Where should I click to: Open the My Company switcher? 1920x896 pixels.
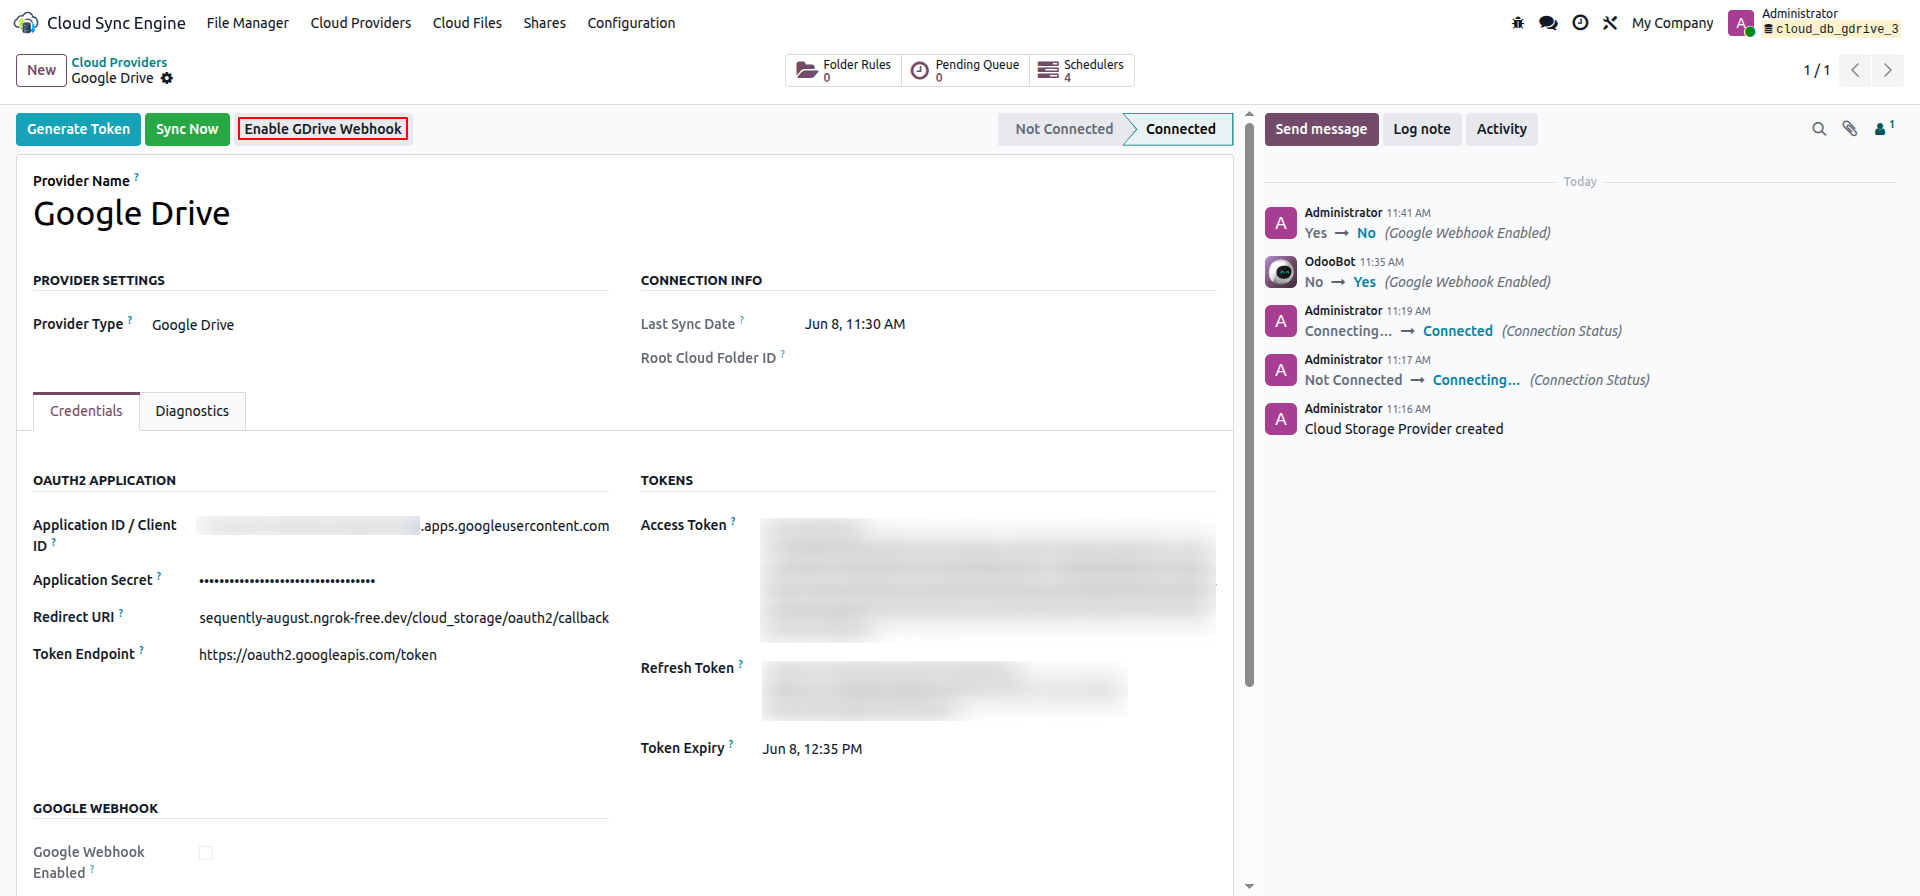1672,23
